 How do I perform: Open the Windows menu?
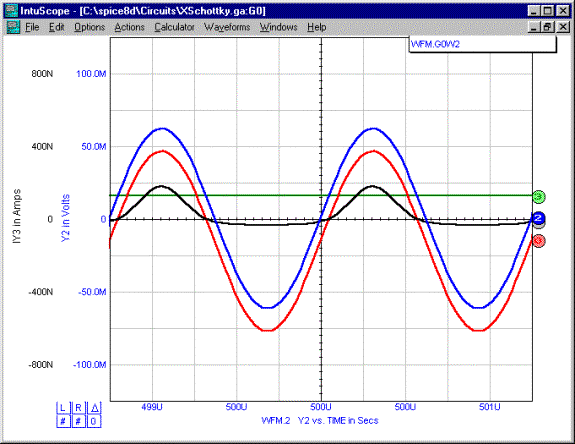278,27
